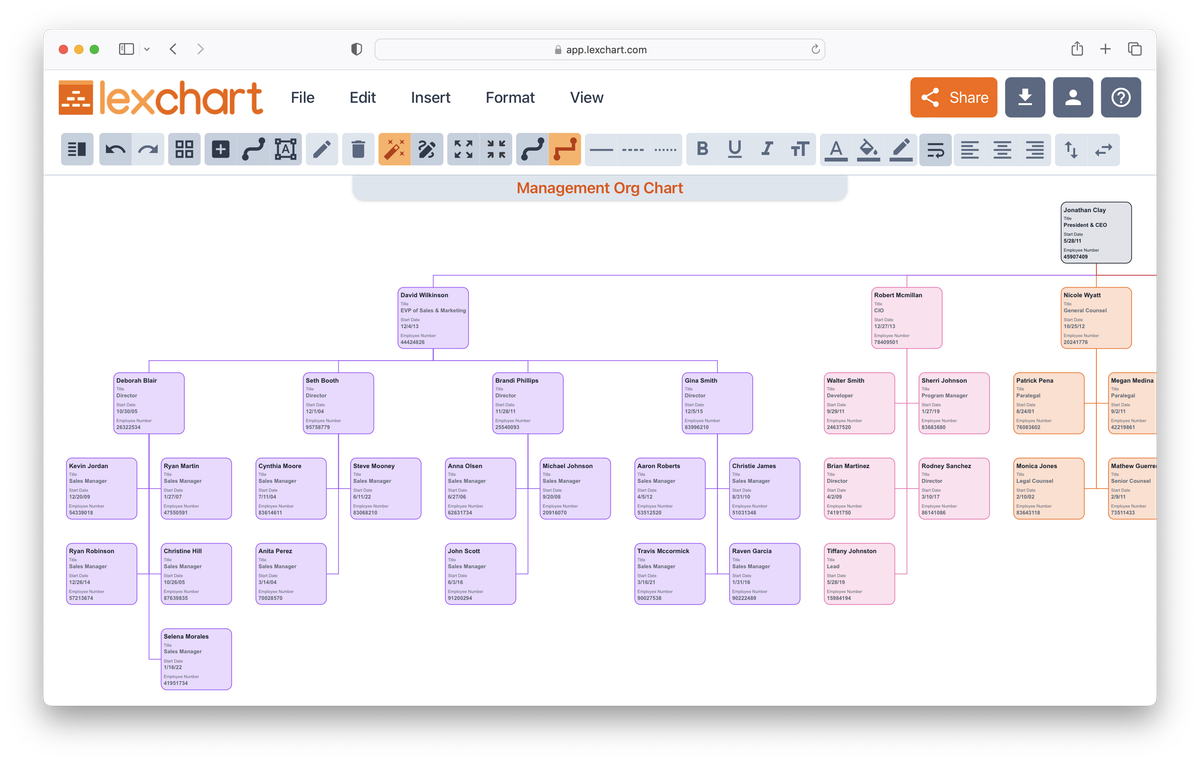Open Safari sidebar dropdown chevron

point(147,49)
